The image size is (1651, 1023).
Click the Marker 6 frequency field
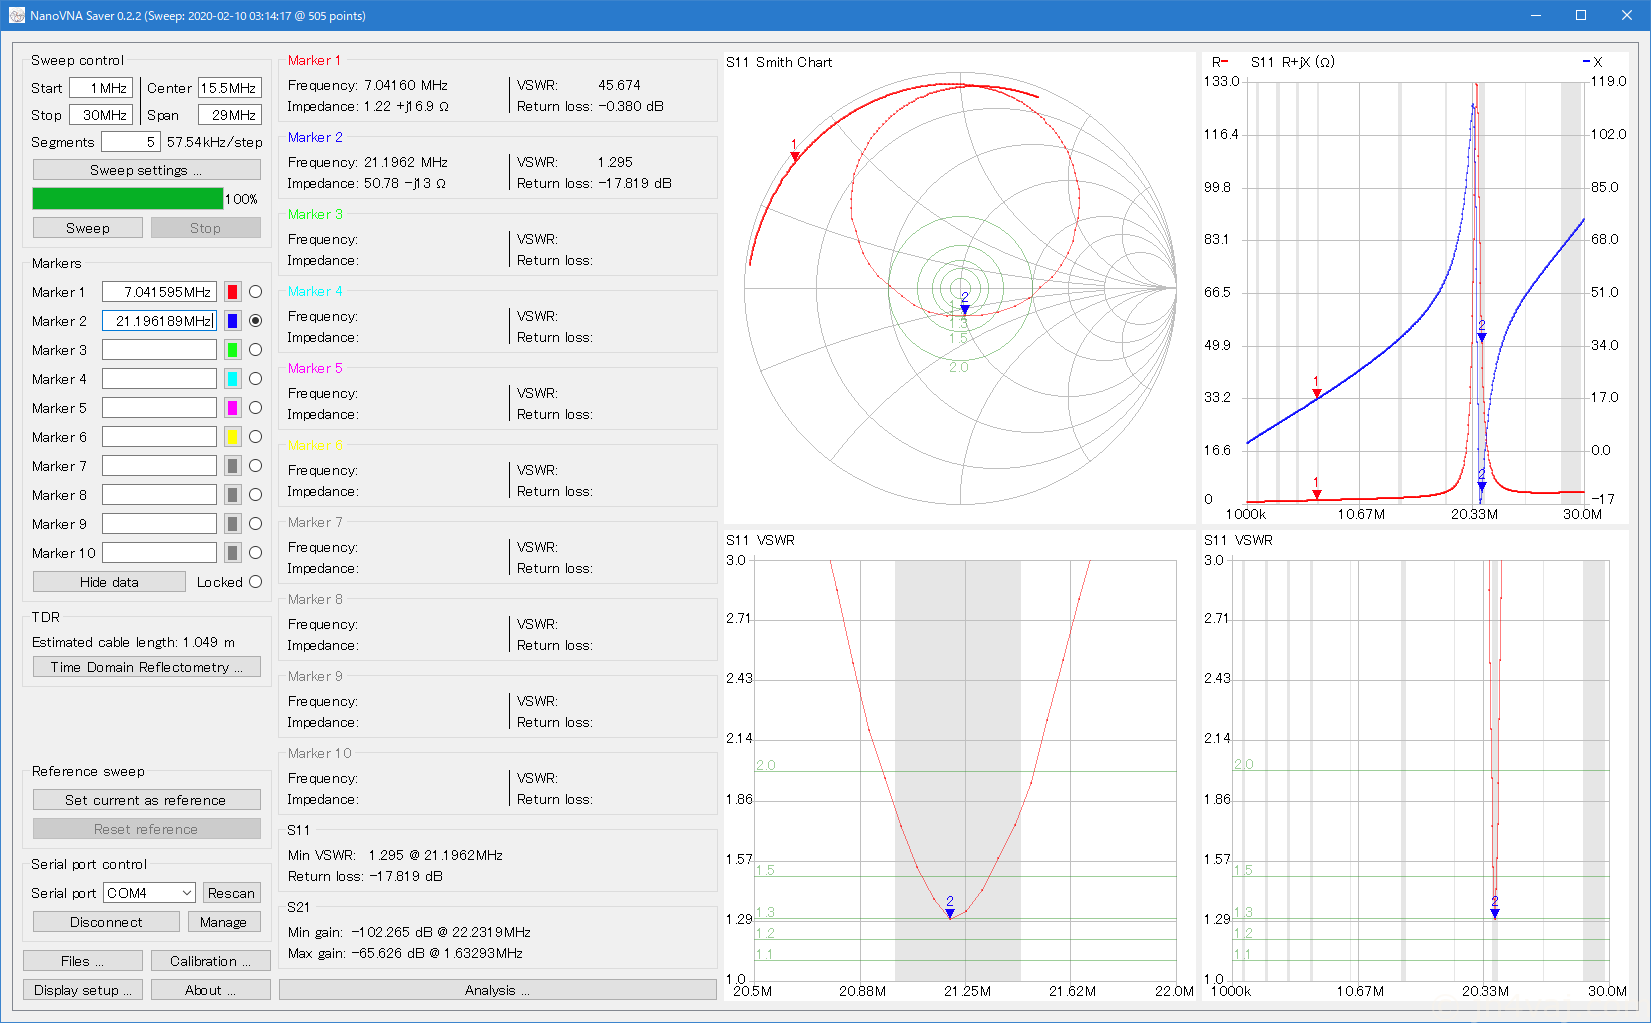pyautogui.click(x=159, y=437)
